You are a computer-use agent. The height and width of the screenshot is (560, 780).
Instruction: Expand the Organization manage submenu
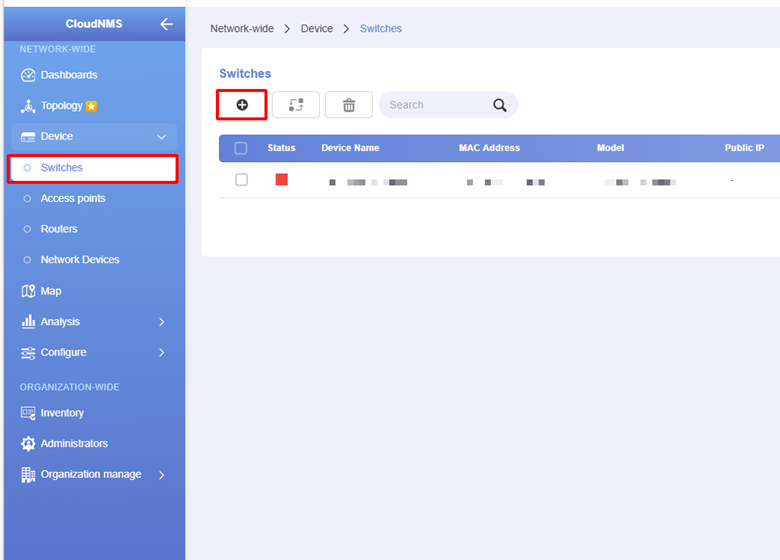click(x=161, y=475)
